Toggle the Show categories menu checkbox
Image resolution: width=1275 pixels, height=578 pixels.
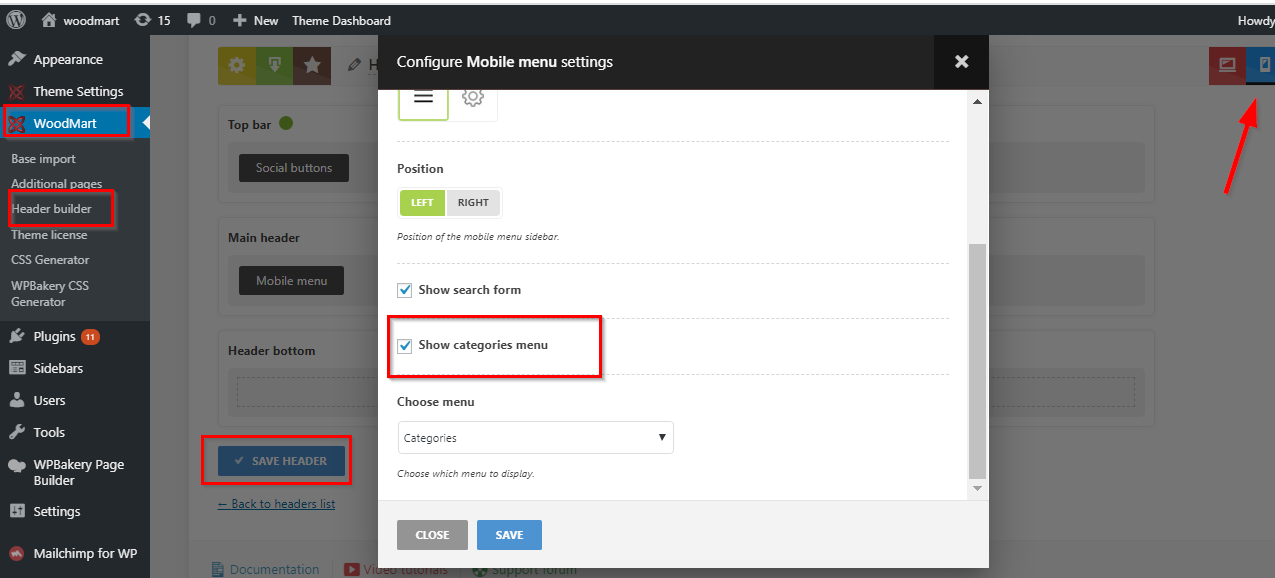(x=405, y=345)
